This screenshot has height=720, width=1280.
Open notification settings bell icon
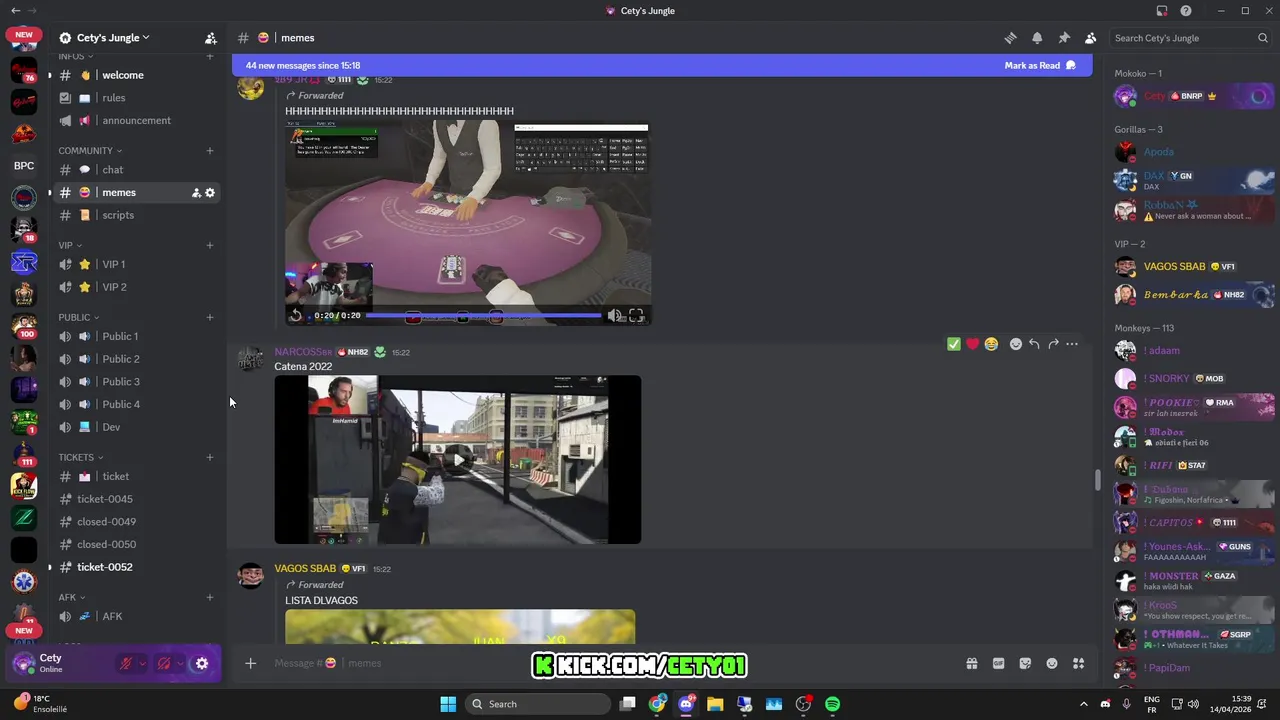(x=1037, y=38)
